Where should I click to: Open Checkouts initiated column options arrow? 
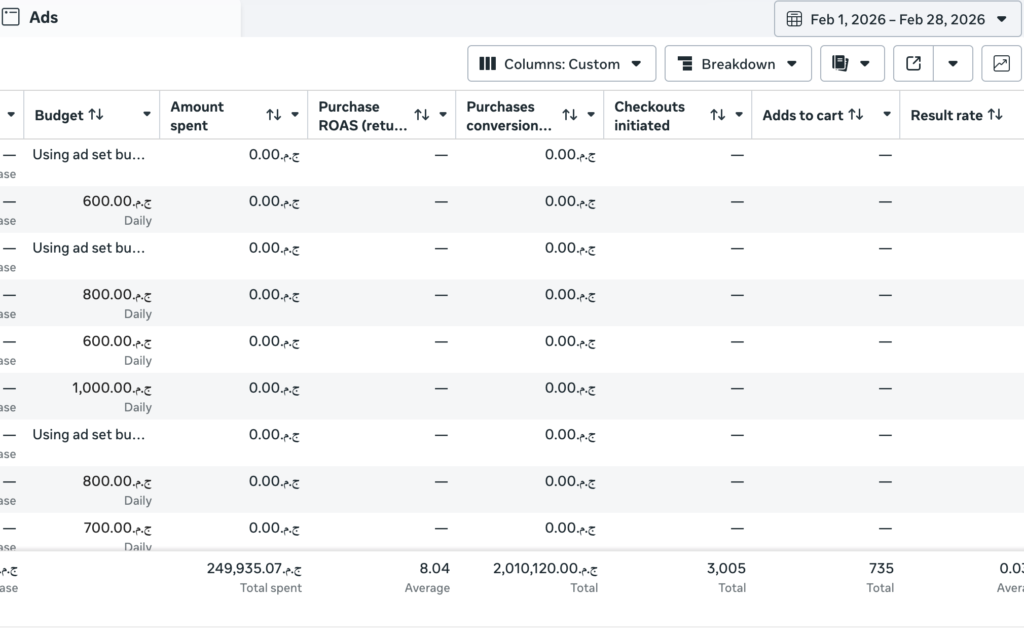739,115
